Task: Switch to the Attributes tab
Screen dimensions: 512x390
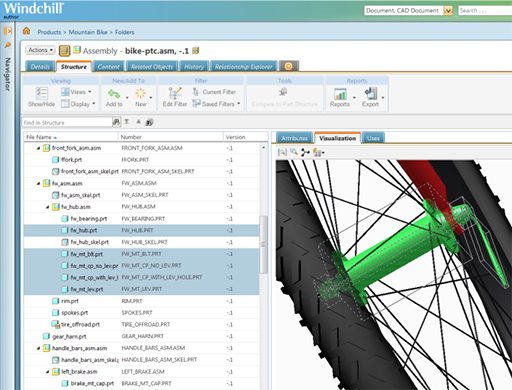Action: (x=294, y=138)
